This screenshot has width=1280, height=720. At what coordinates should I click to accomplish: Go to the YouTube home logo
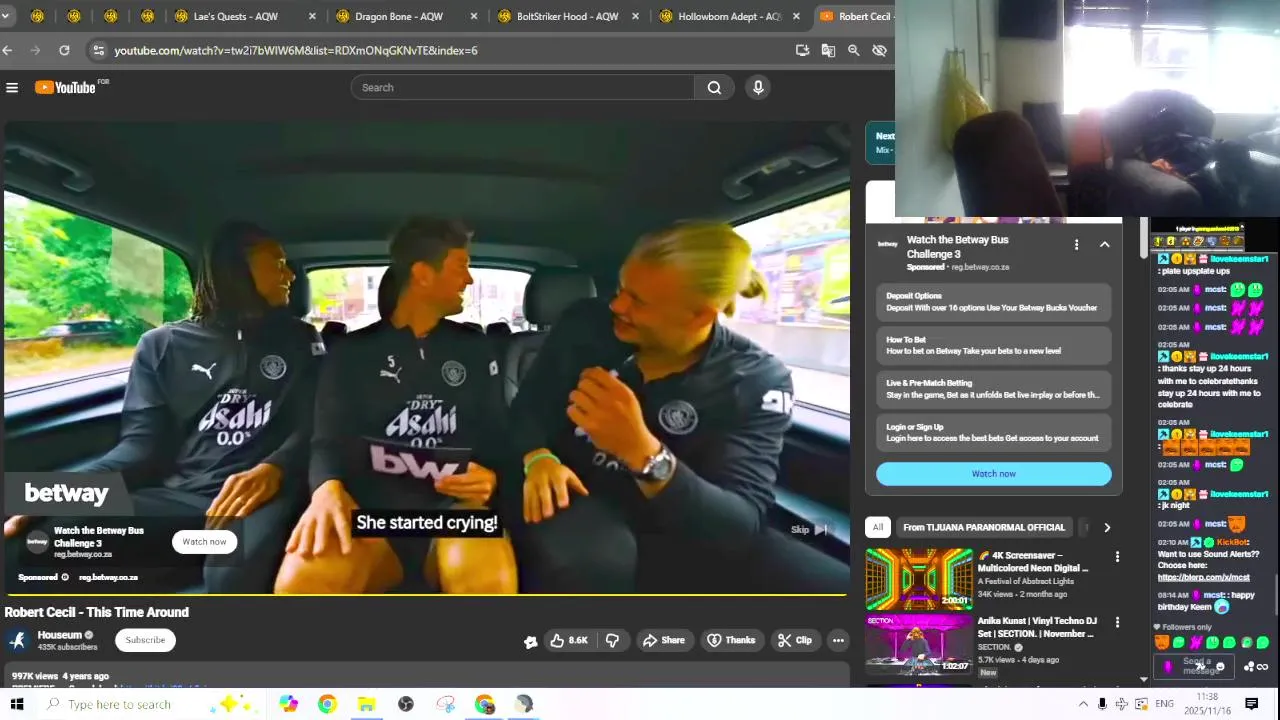coord(66,88)
